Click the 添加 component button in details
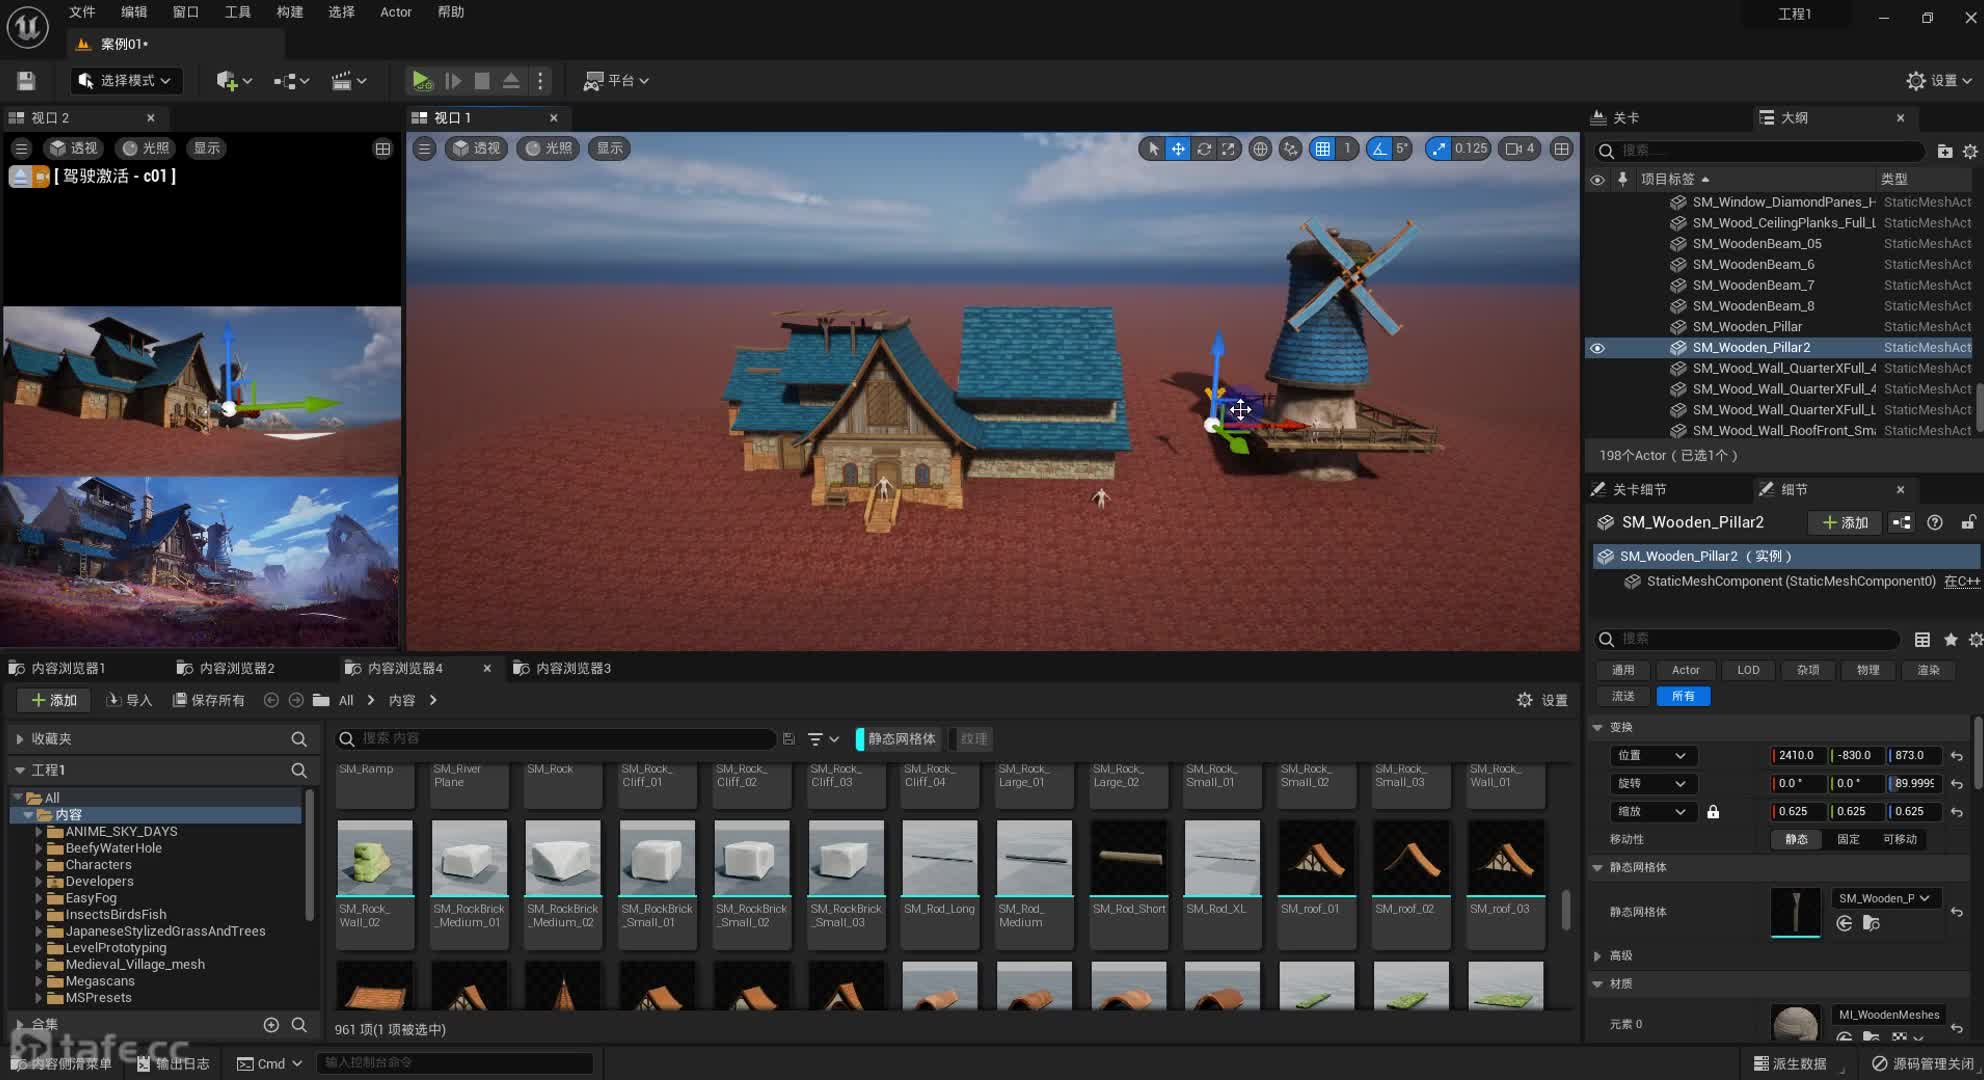 [x=1845, y=522]
